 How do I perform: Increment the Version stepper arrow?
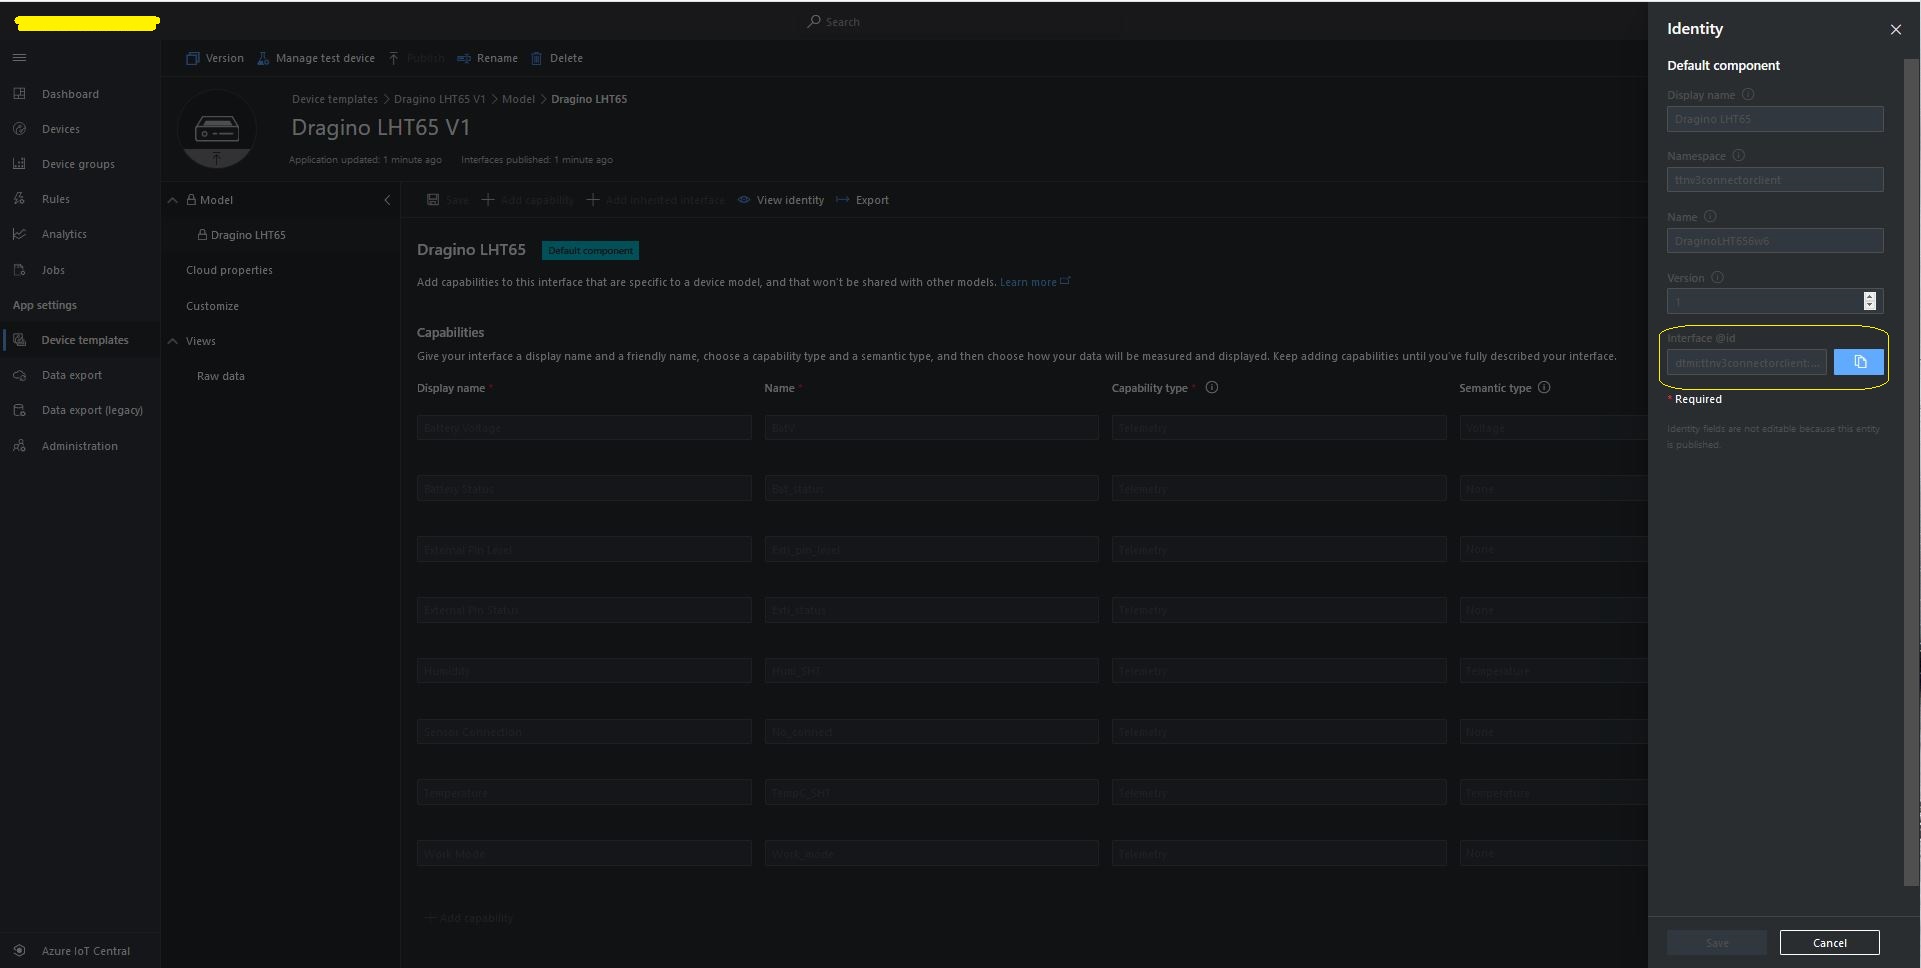coord(1869,296)
